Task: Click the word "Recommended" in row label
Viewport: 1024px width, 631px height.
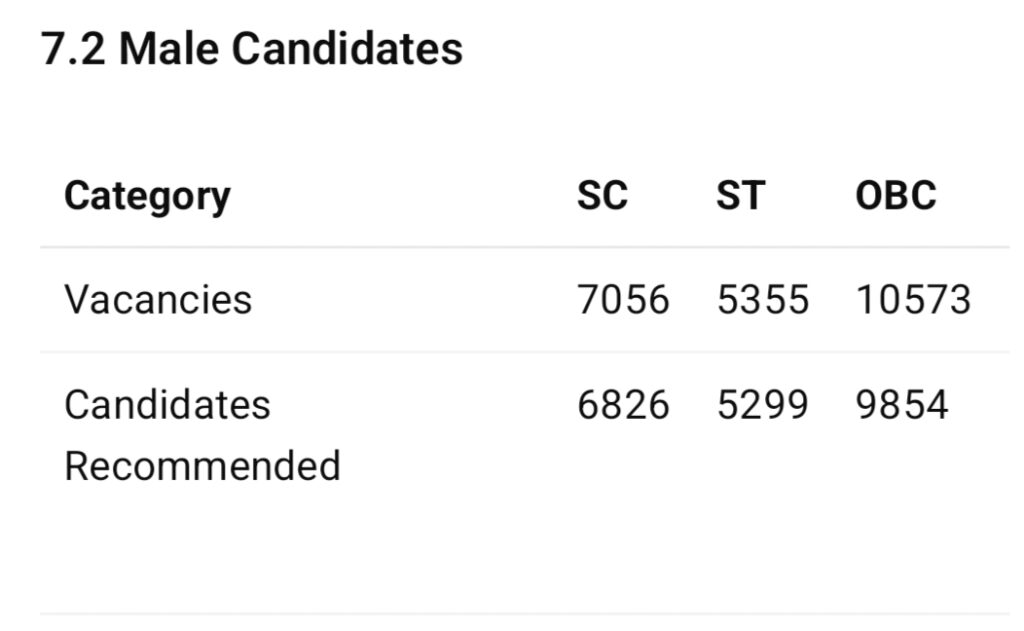Action: 202,466
